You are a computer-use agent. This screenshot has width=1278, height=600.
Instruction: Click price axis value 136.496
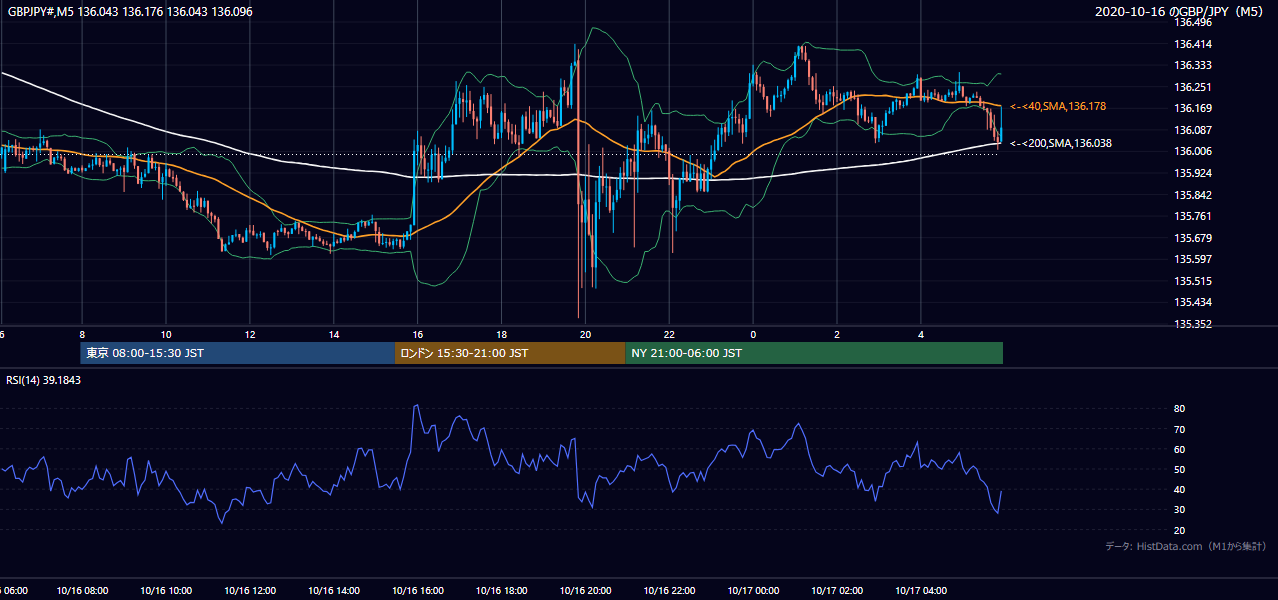pyautogui.click(x=1193, y=22)
